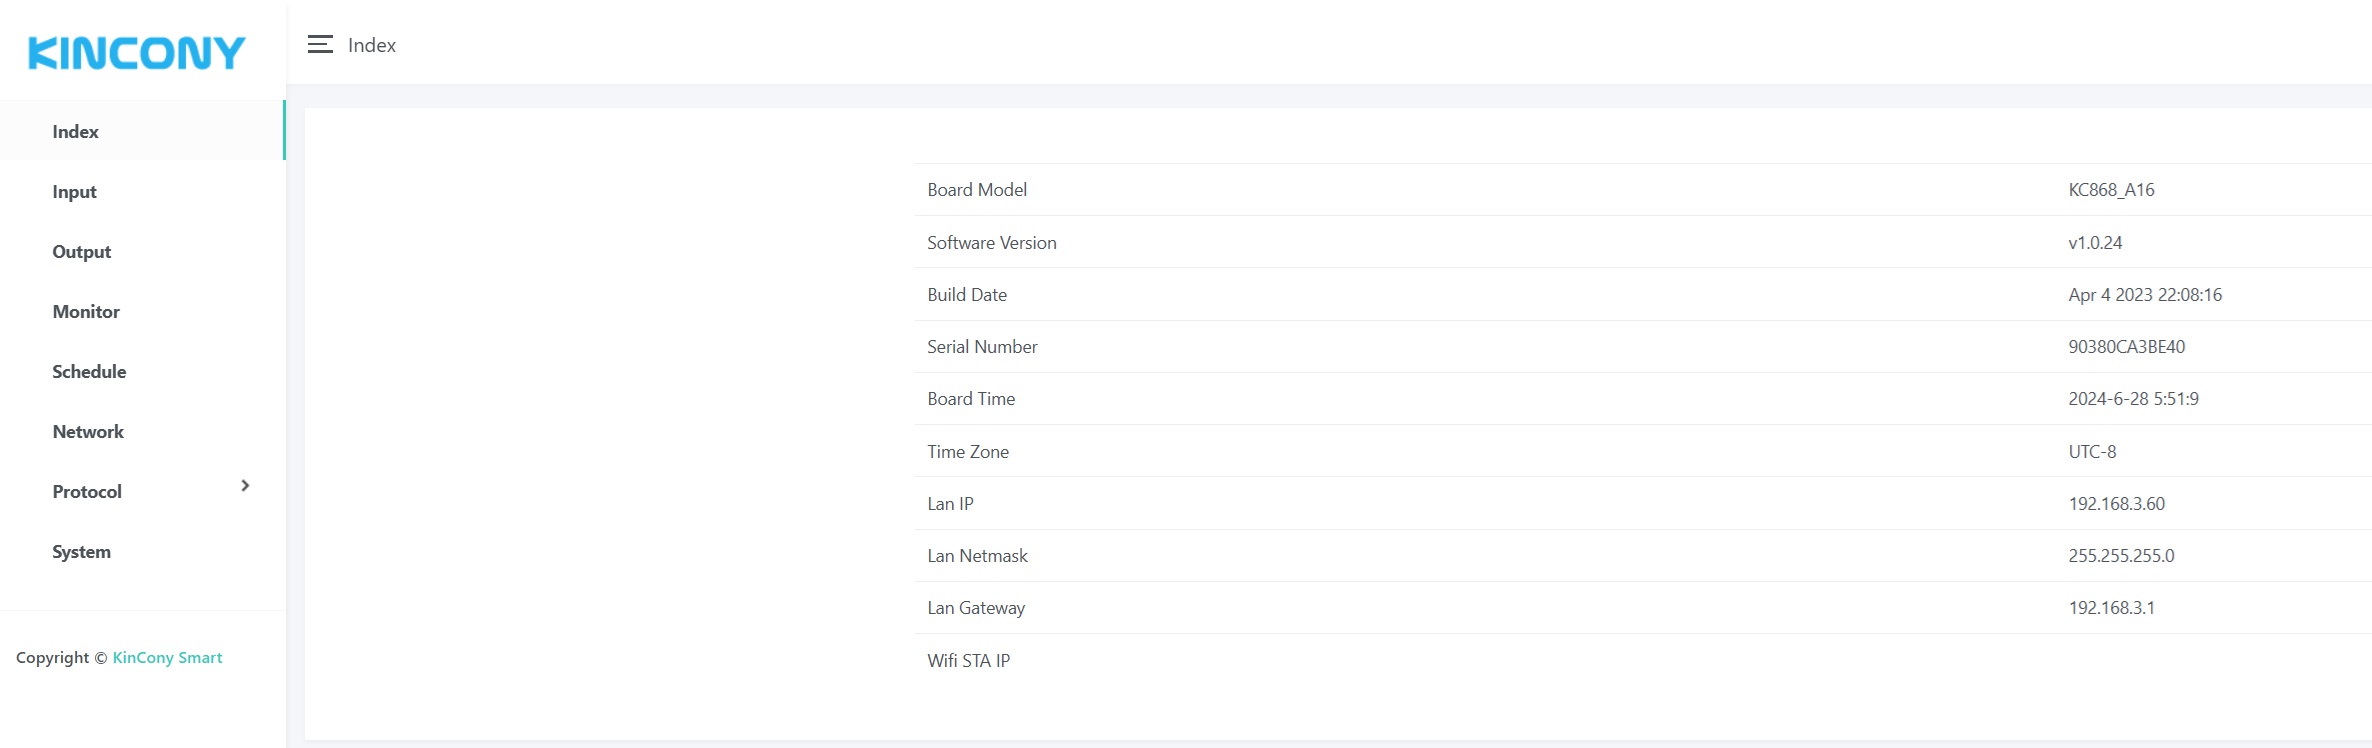Image resolution: width=2372 pixels, height=748 pixels.
Task: Click the Lan Gateway 192.168.3.1 value
Action: tap(2111, 608)
